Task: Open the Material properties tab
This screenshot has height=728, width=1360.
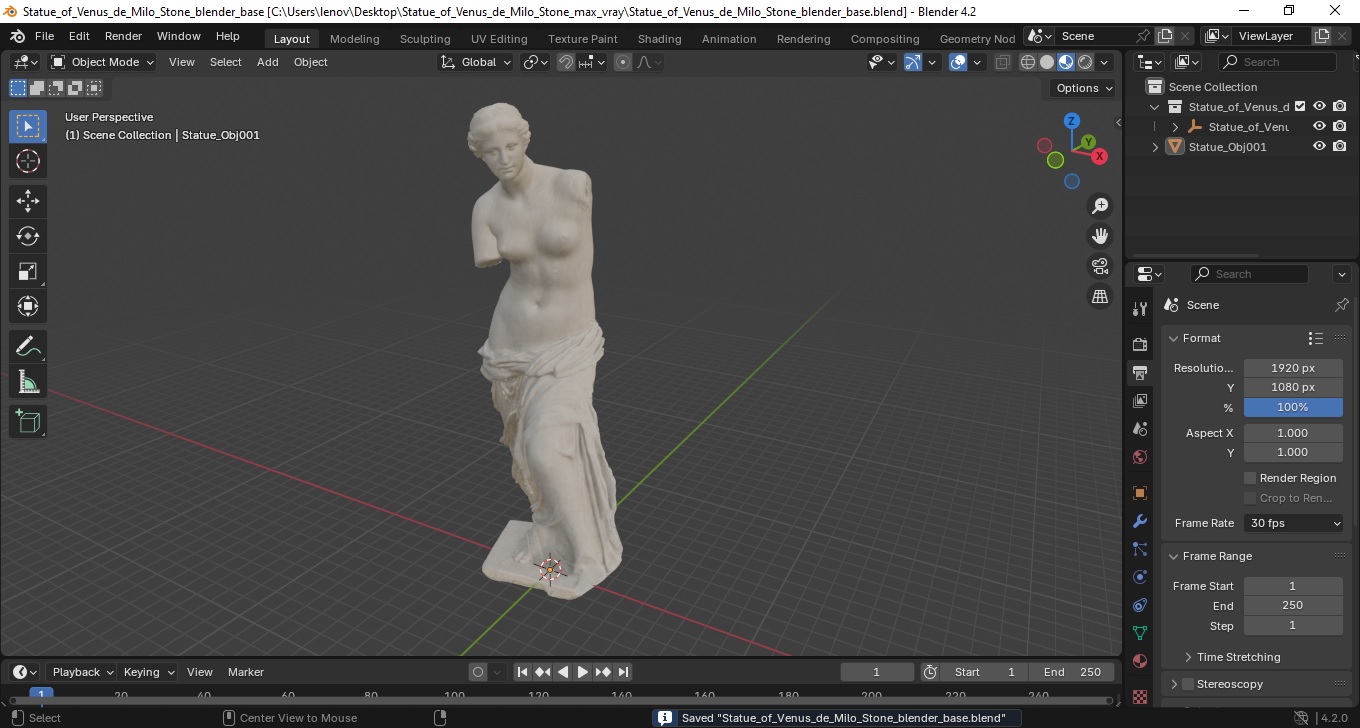Action: tap(1140, 661)
